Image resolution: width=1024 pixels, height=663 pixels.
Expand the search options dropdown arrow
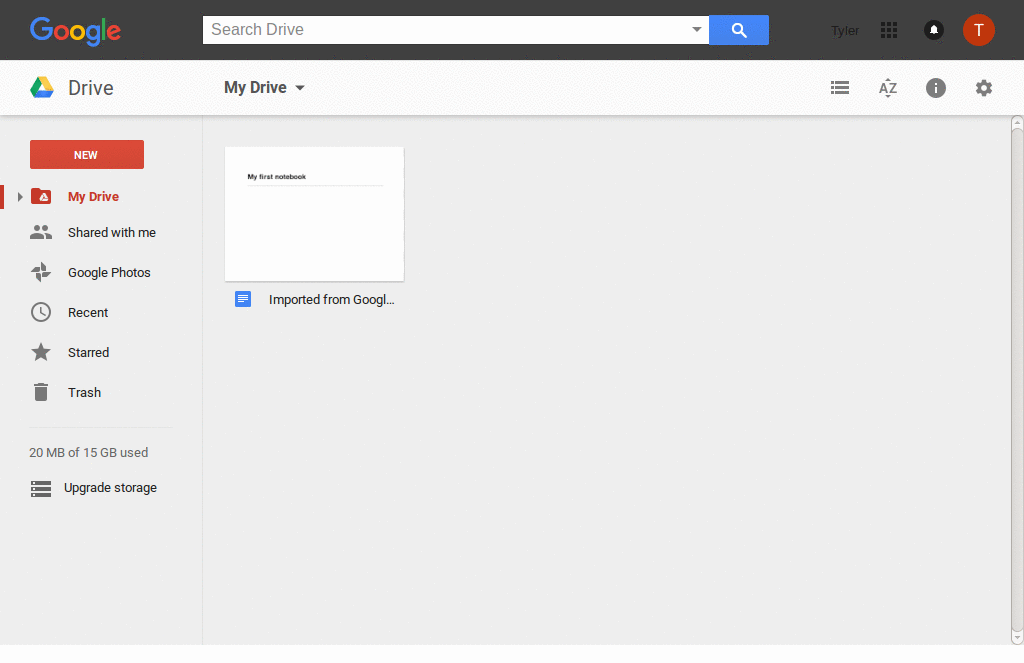[697, 29]
